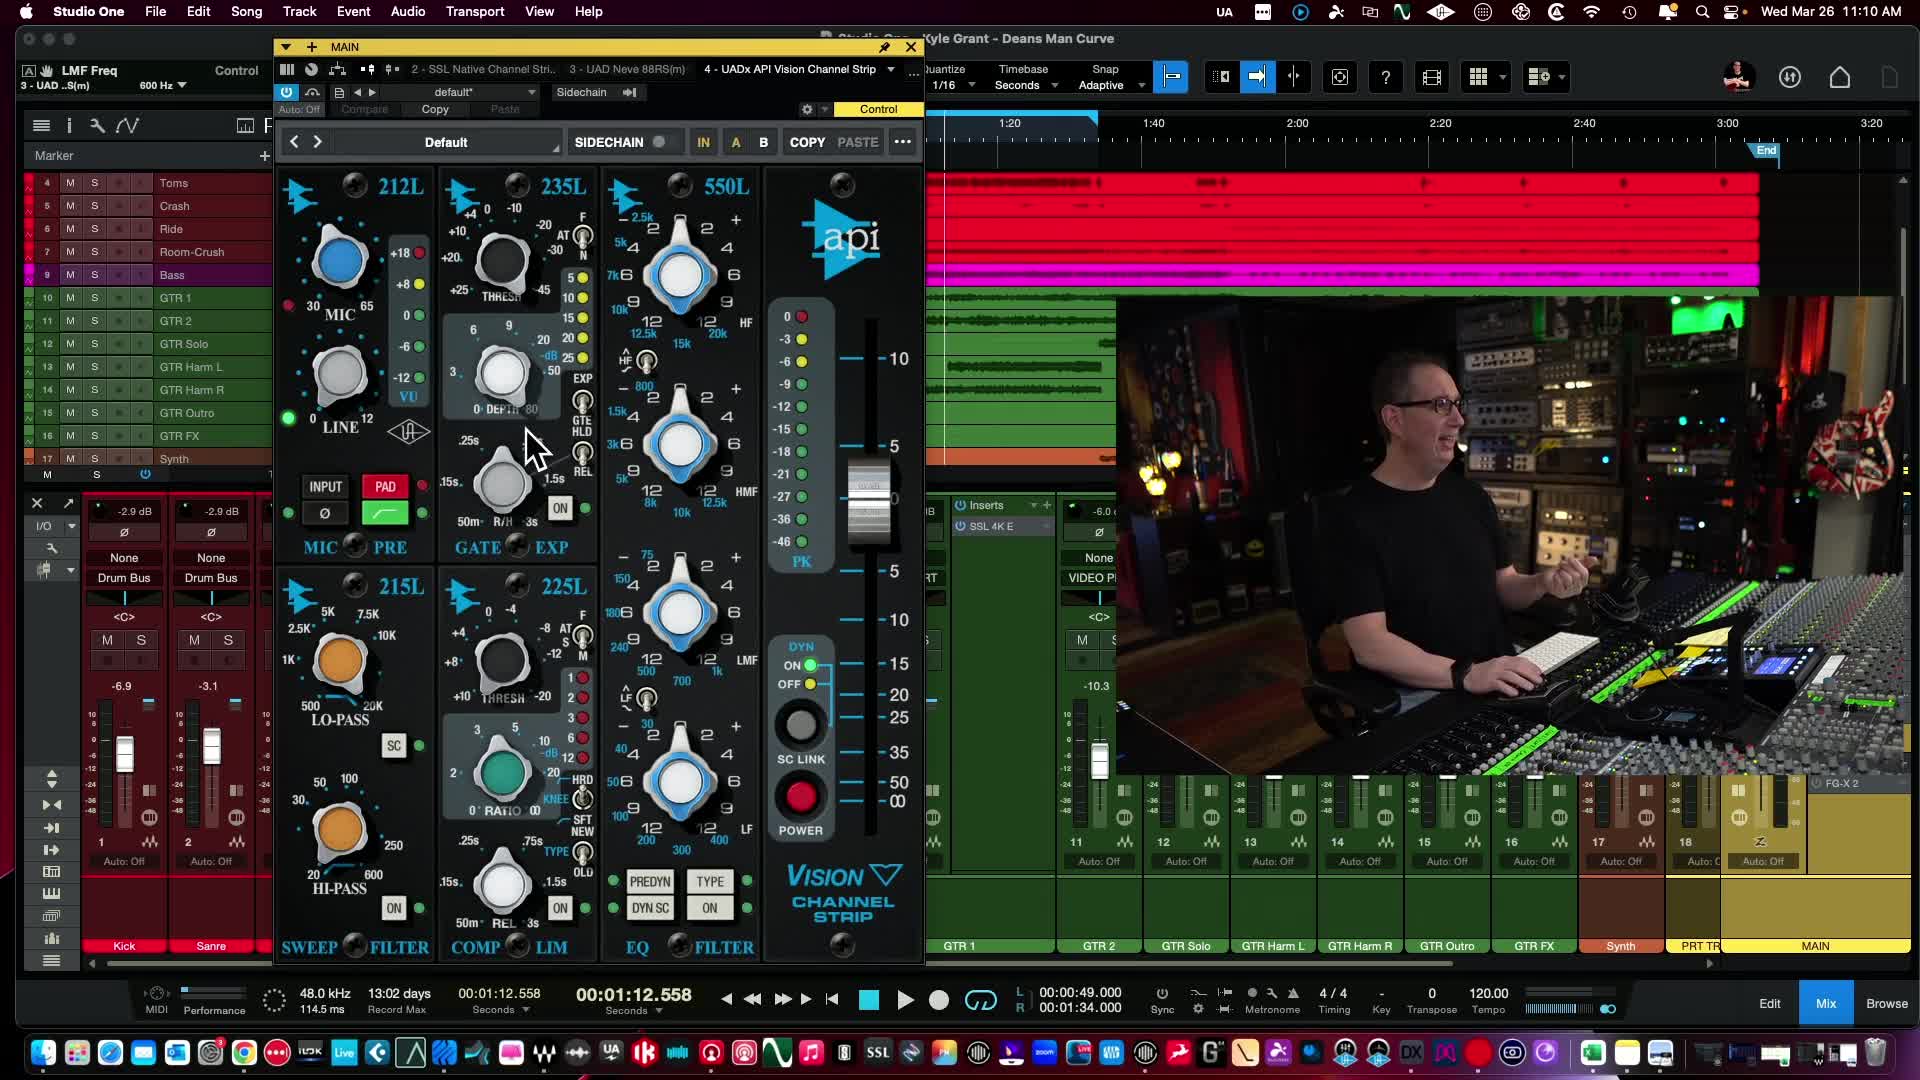Screen dimensions: 1920x1080
Task: Open the video player film icon
Action: pyautogui.click(x=1431, y=77)
